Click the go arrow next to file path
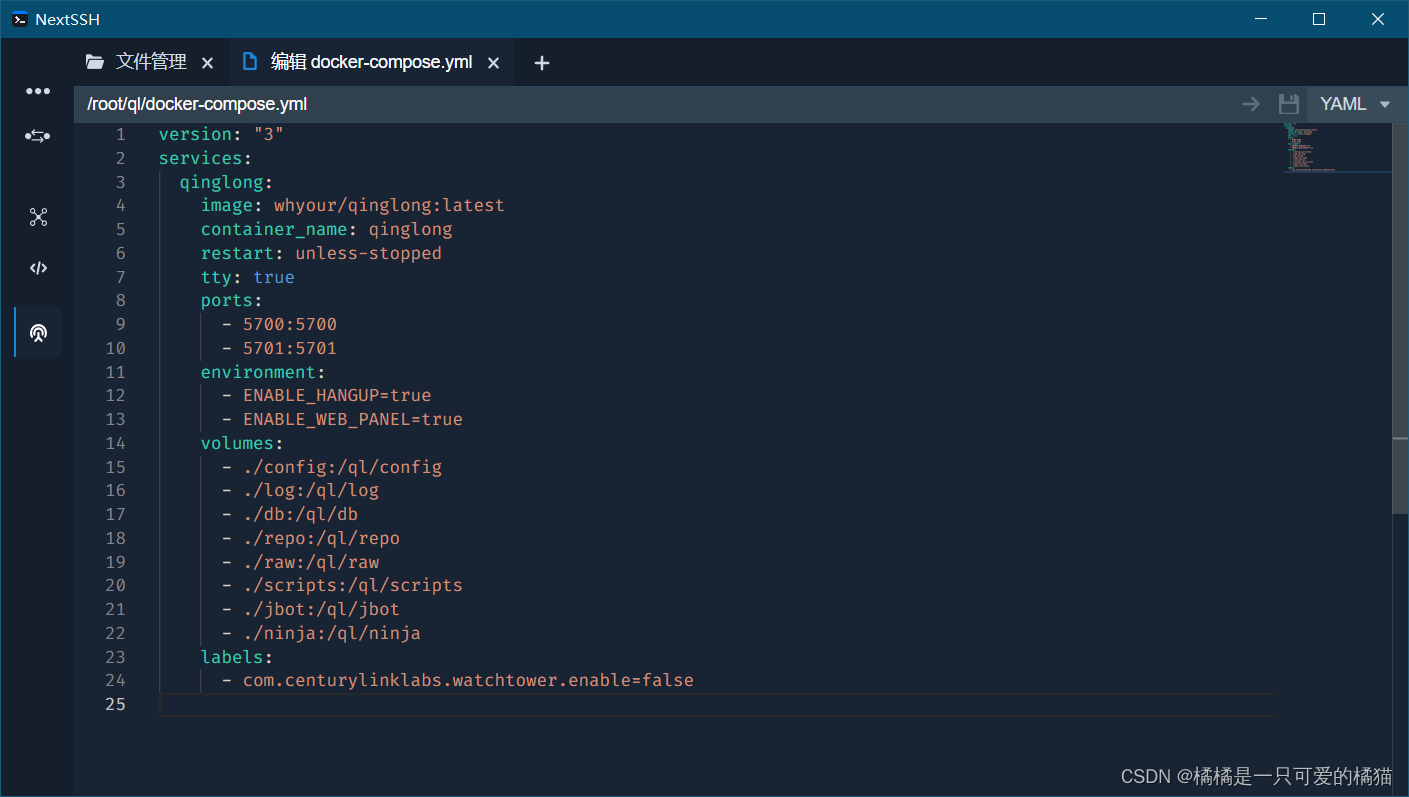 [1250, 104]
